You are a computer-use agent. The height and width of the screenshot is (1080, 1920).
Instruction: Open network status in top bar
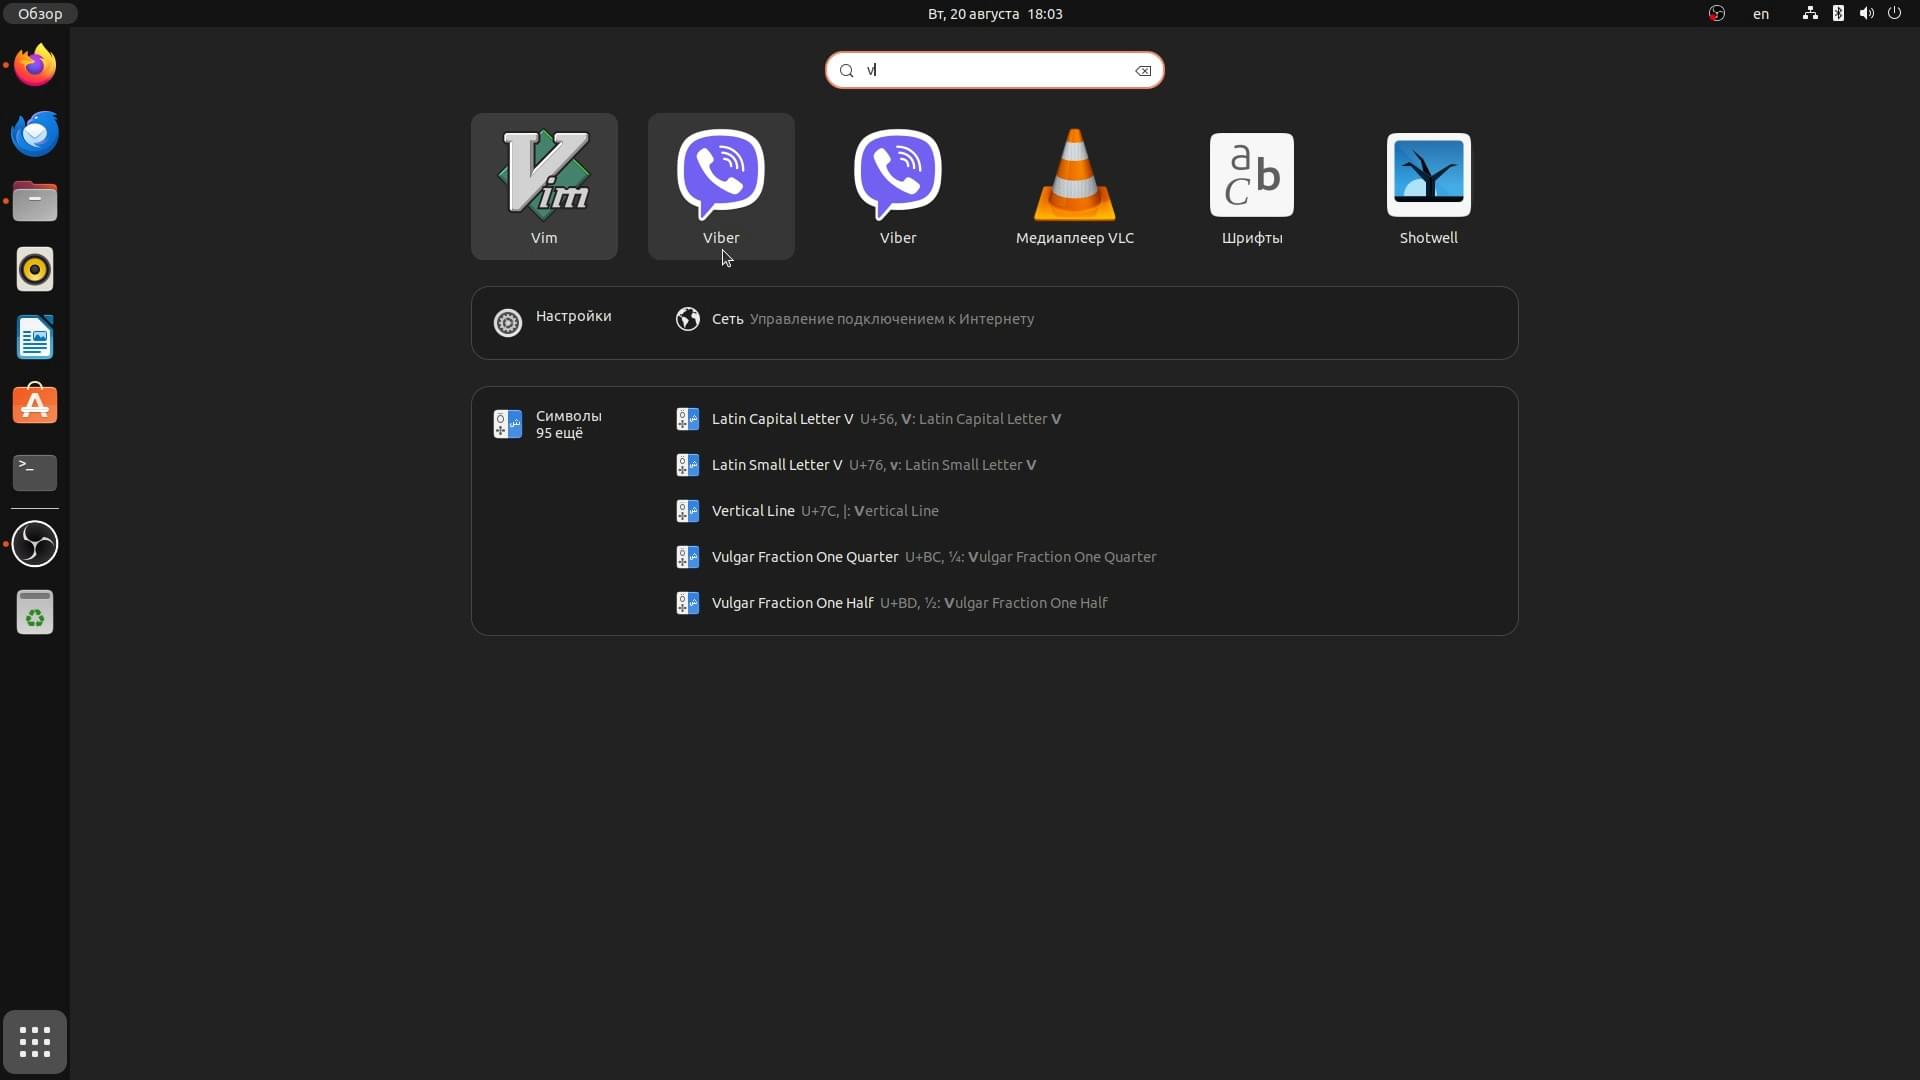(1810, 14)
